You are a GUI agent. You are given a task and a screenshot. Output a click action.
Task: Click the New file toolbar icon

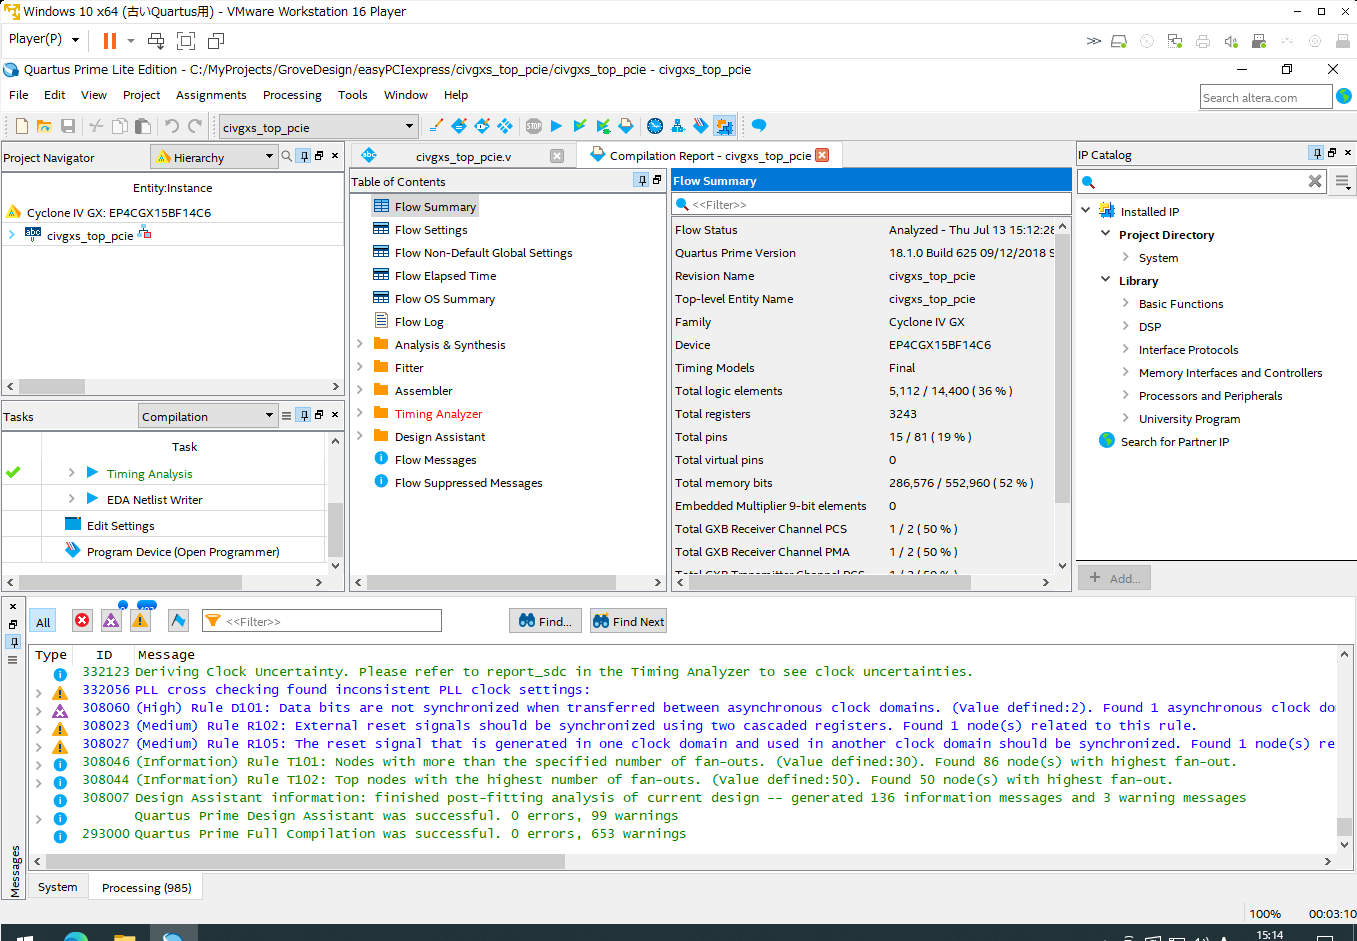click(x=22, y=126)
